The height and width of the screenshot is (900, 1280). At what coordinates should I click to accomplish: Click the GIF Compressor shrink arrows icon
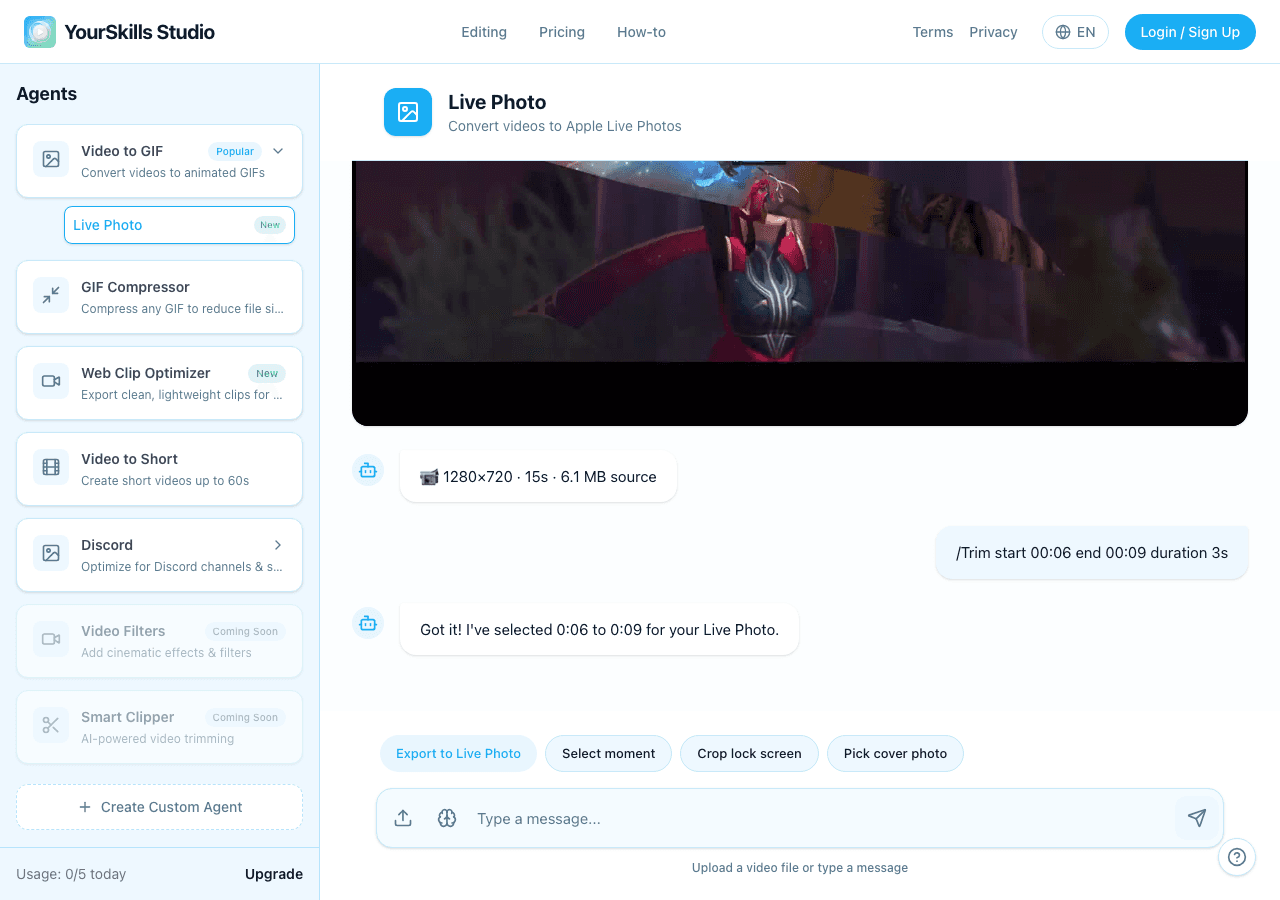[x=51, y=295]
